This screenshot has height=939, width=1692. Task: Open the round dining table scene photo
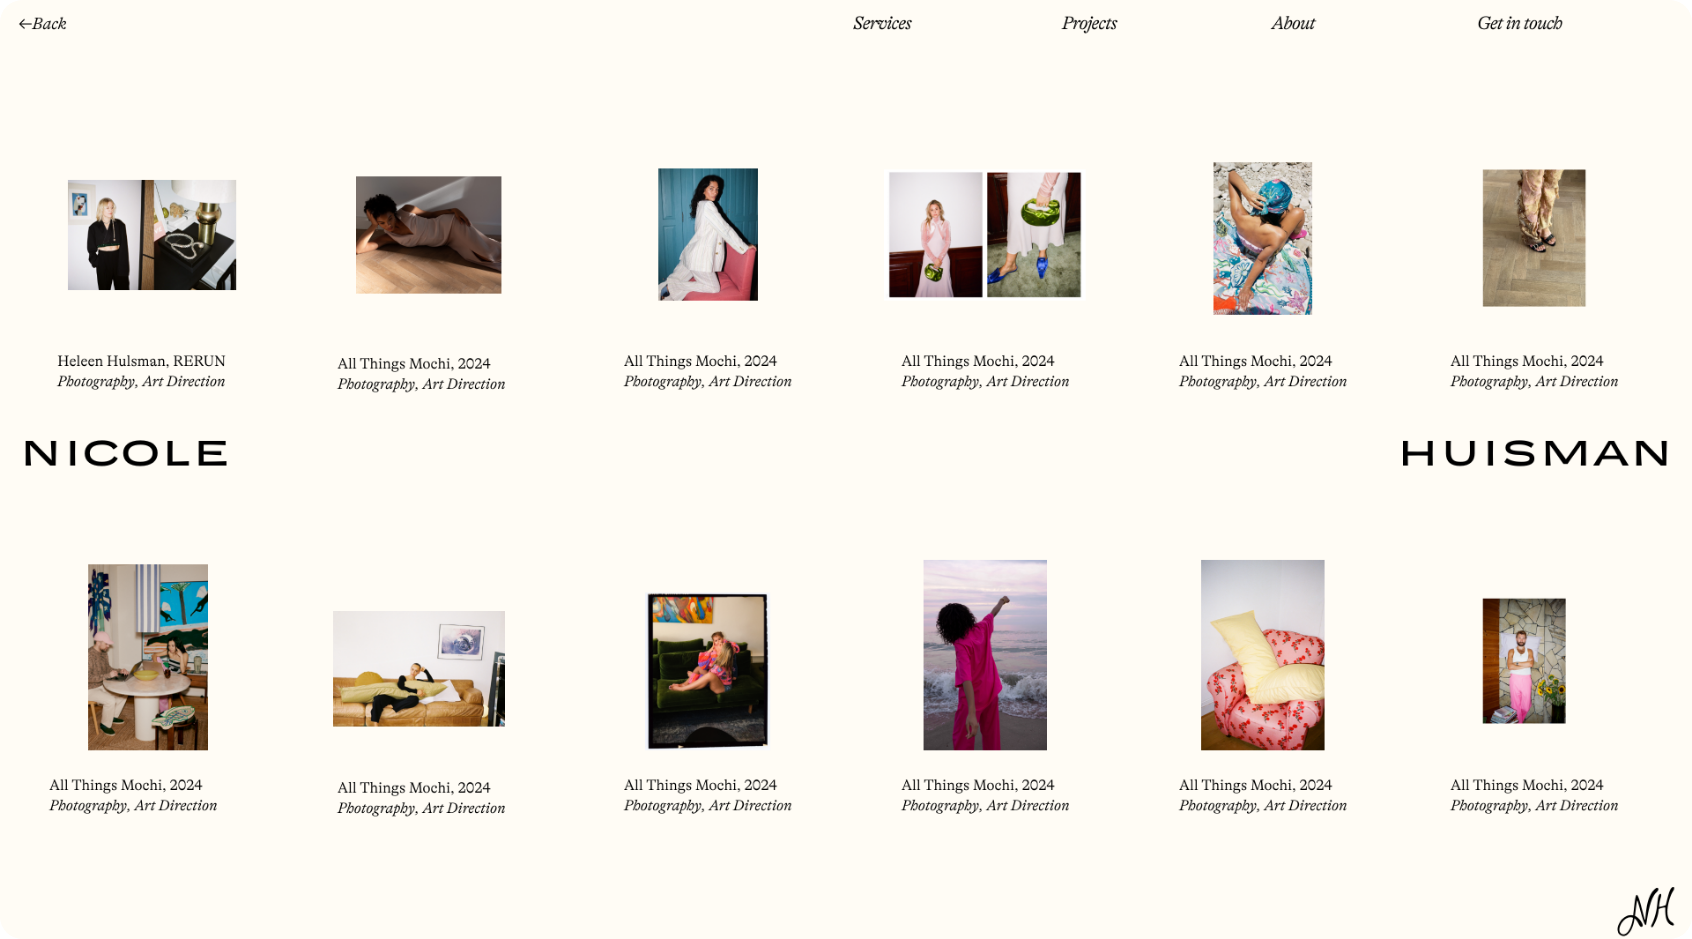(148, 657)
